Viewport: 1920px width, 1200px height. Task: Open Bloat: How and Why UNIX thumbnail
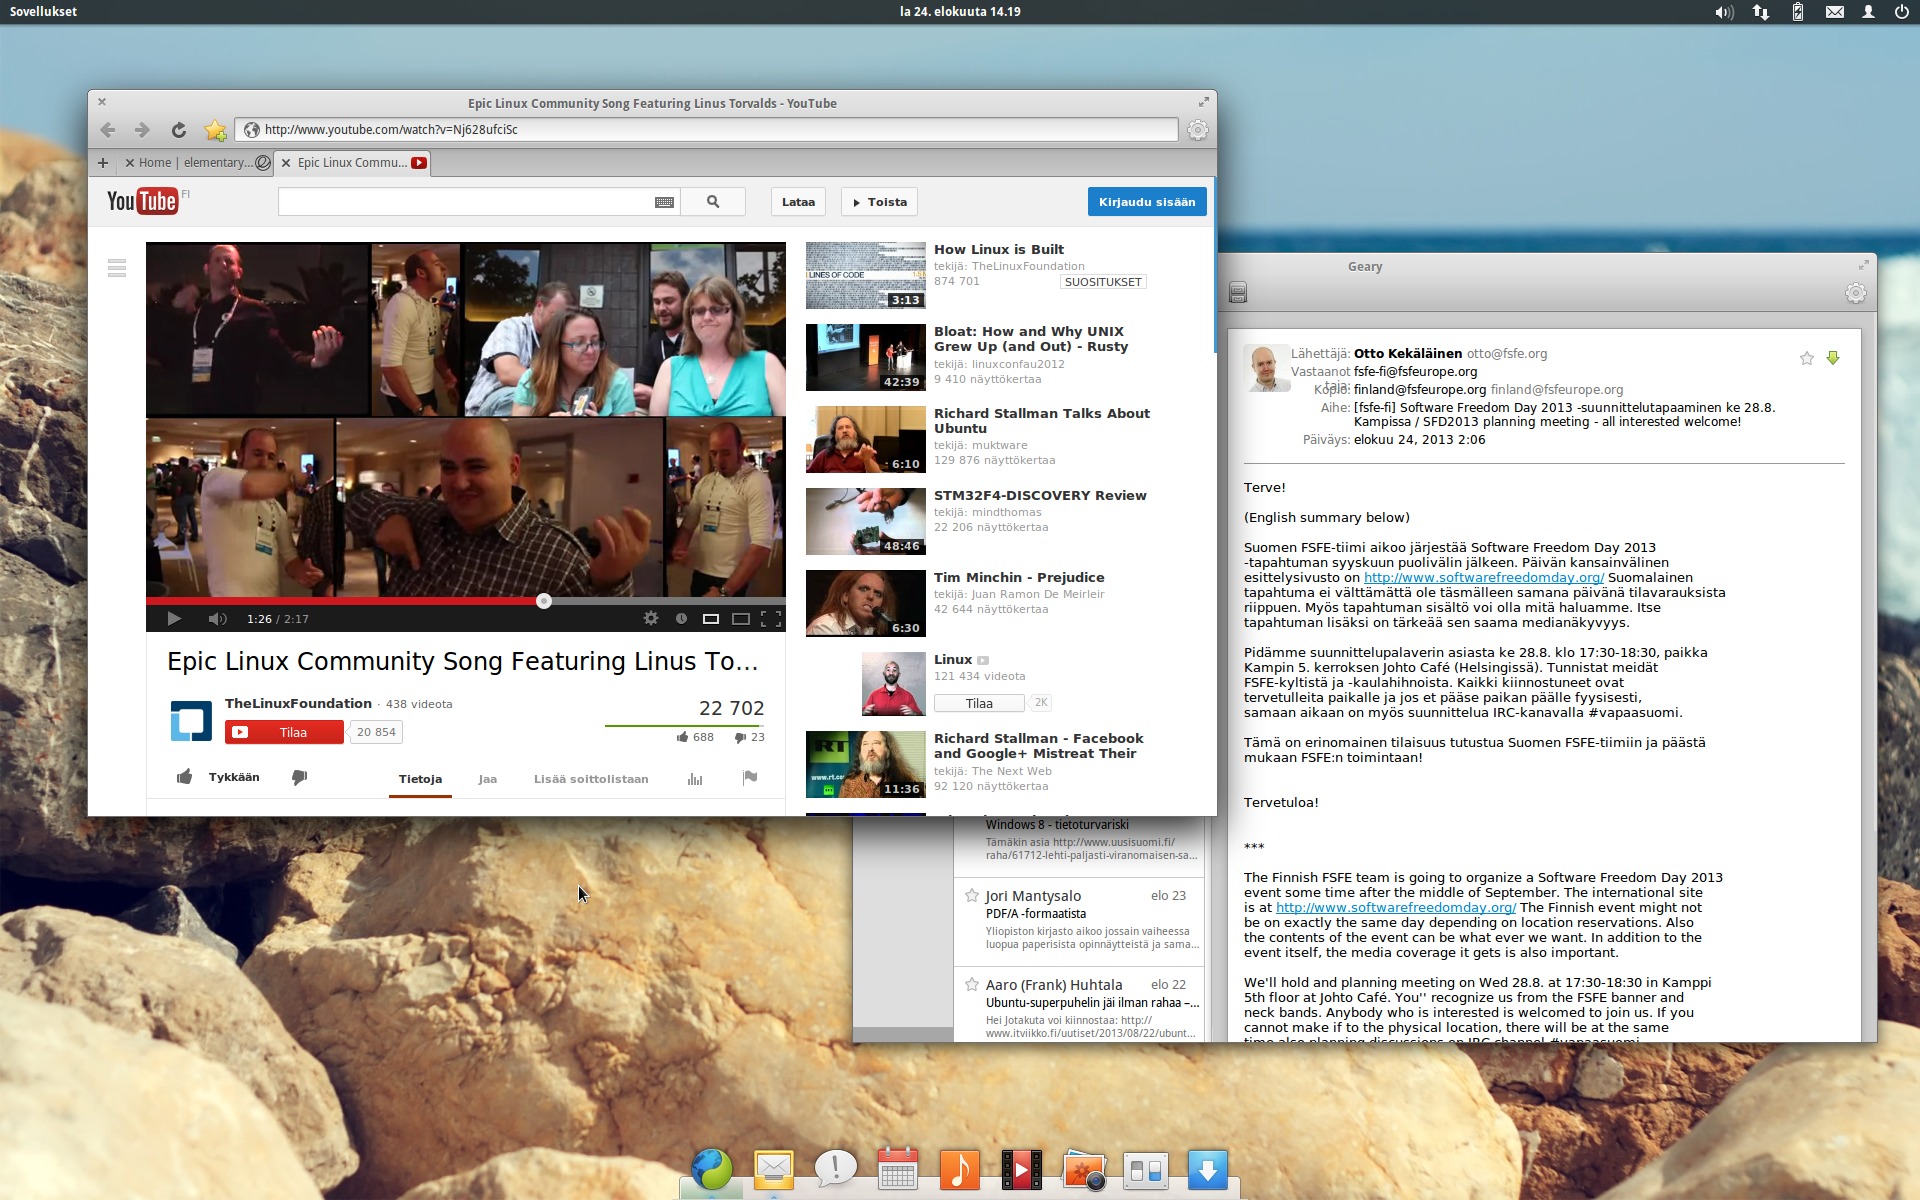point(866,357)
